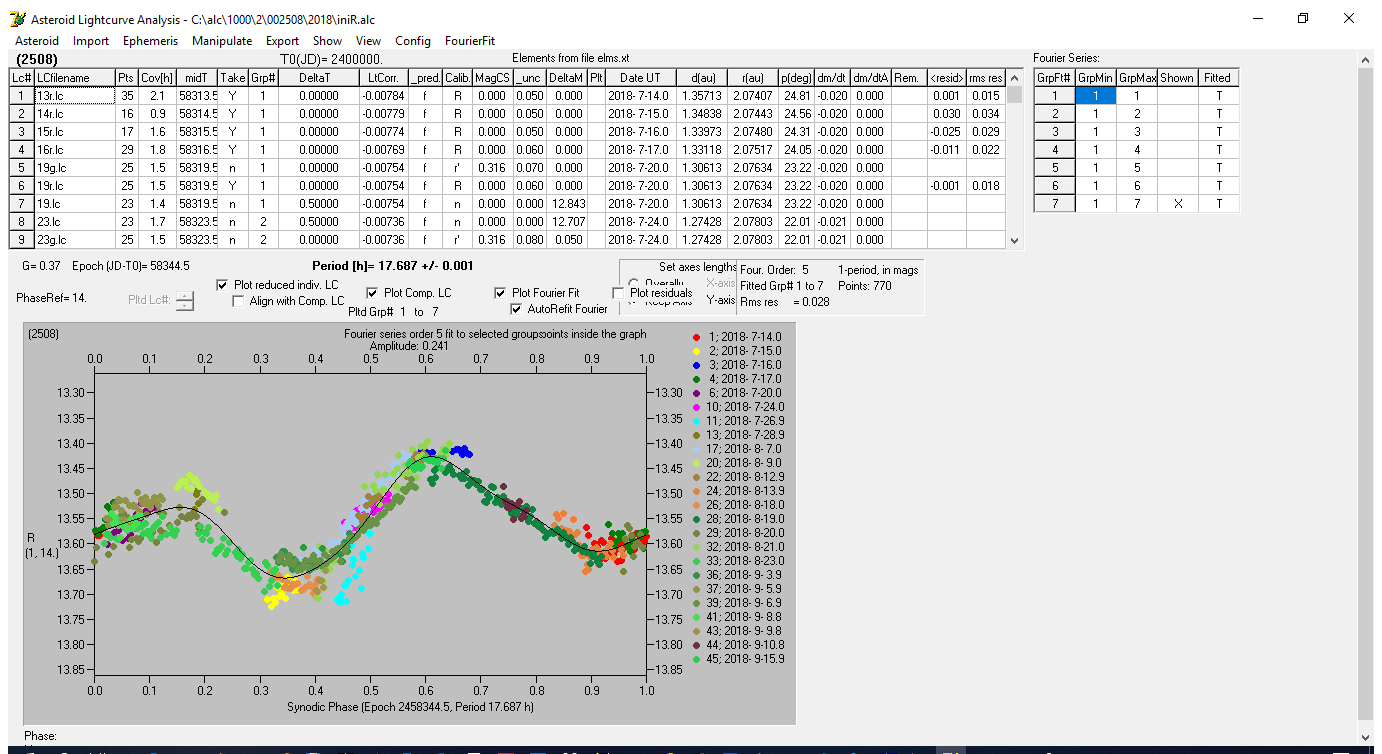Select highlighted GrpMin cell in Fourier row 1
The image size is (1382, 754).
point(1095,96)
